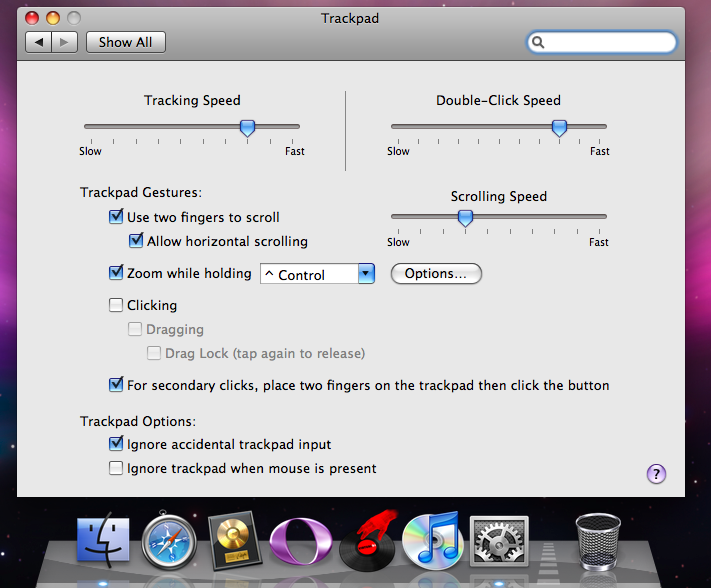The image size is (711, 588).
Task: Click the Scrolling Speed slider thumb
Action: 465,219
